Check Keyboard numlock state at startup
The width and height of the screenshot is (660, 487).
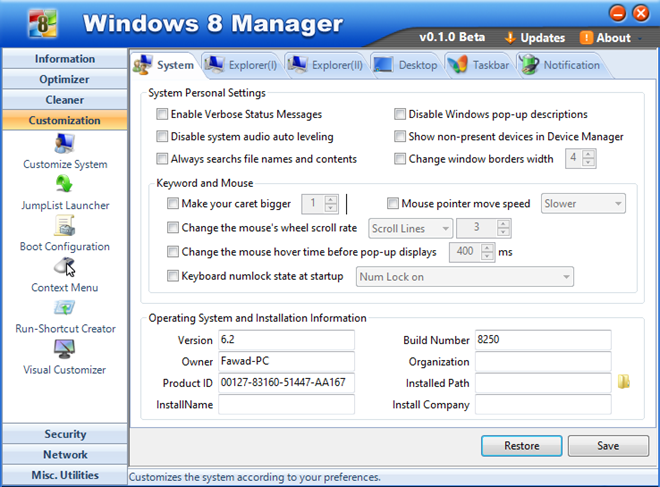tap(173, 276)
